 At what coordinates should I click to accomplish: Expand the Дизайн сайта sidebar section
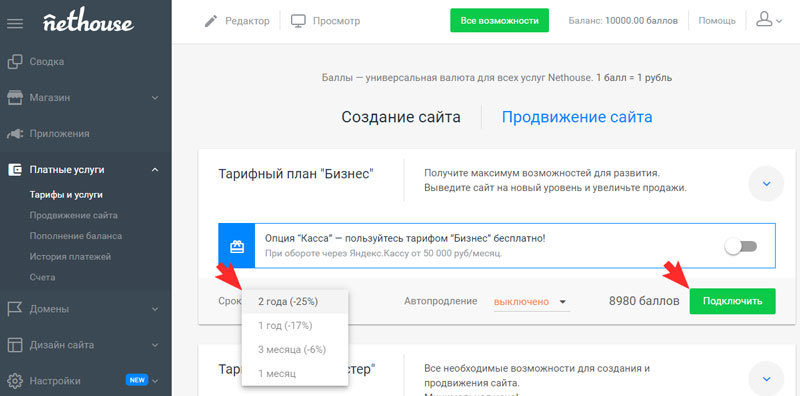(156, 345)
